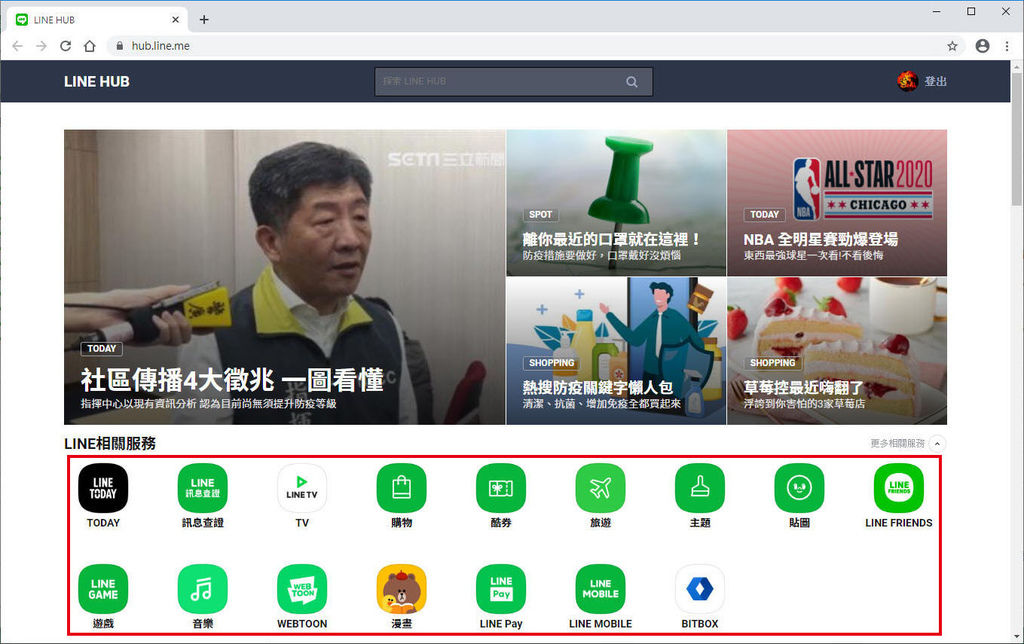This screenshot has height=644, width=1024.
Task: Open the 草莓控最近嗨翻了 shopping card
Action: 837,351
